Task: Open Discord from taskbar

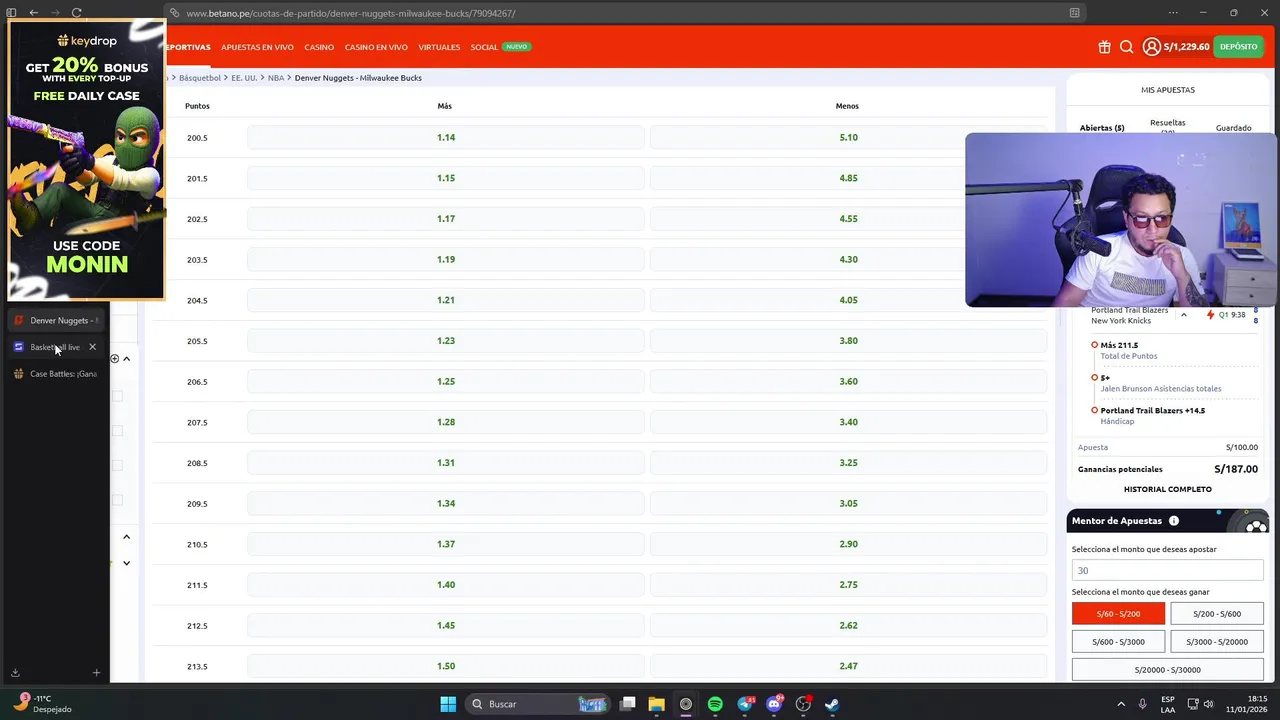Action: [774, 704]
